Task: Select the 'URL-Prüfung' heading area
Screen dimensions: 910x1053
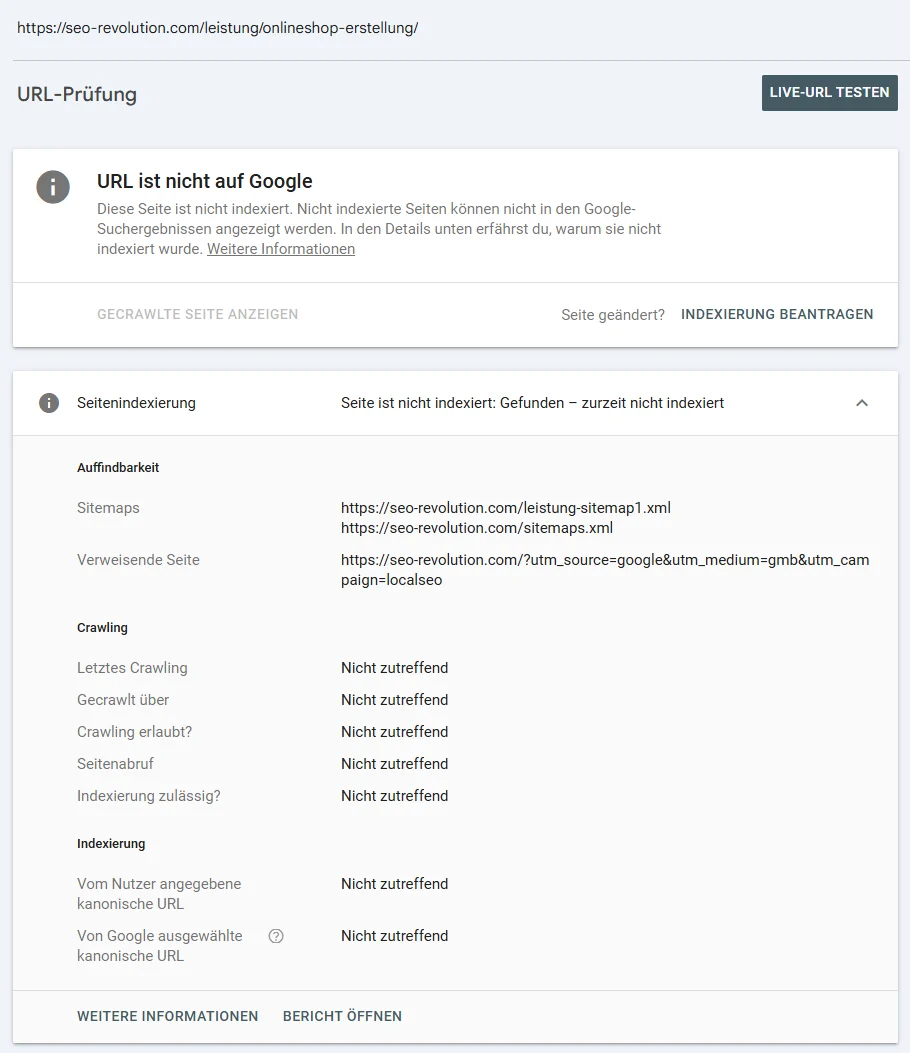Action: click(76, 94)
